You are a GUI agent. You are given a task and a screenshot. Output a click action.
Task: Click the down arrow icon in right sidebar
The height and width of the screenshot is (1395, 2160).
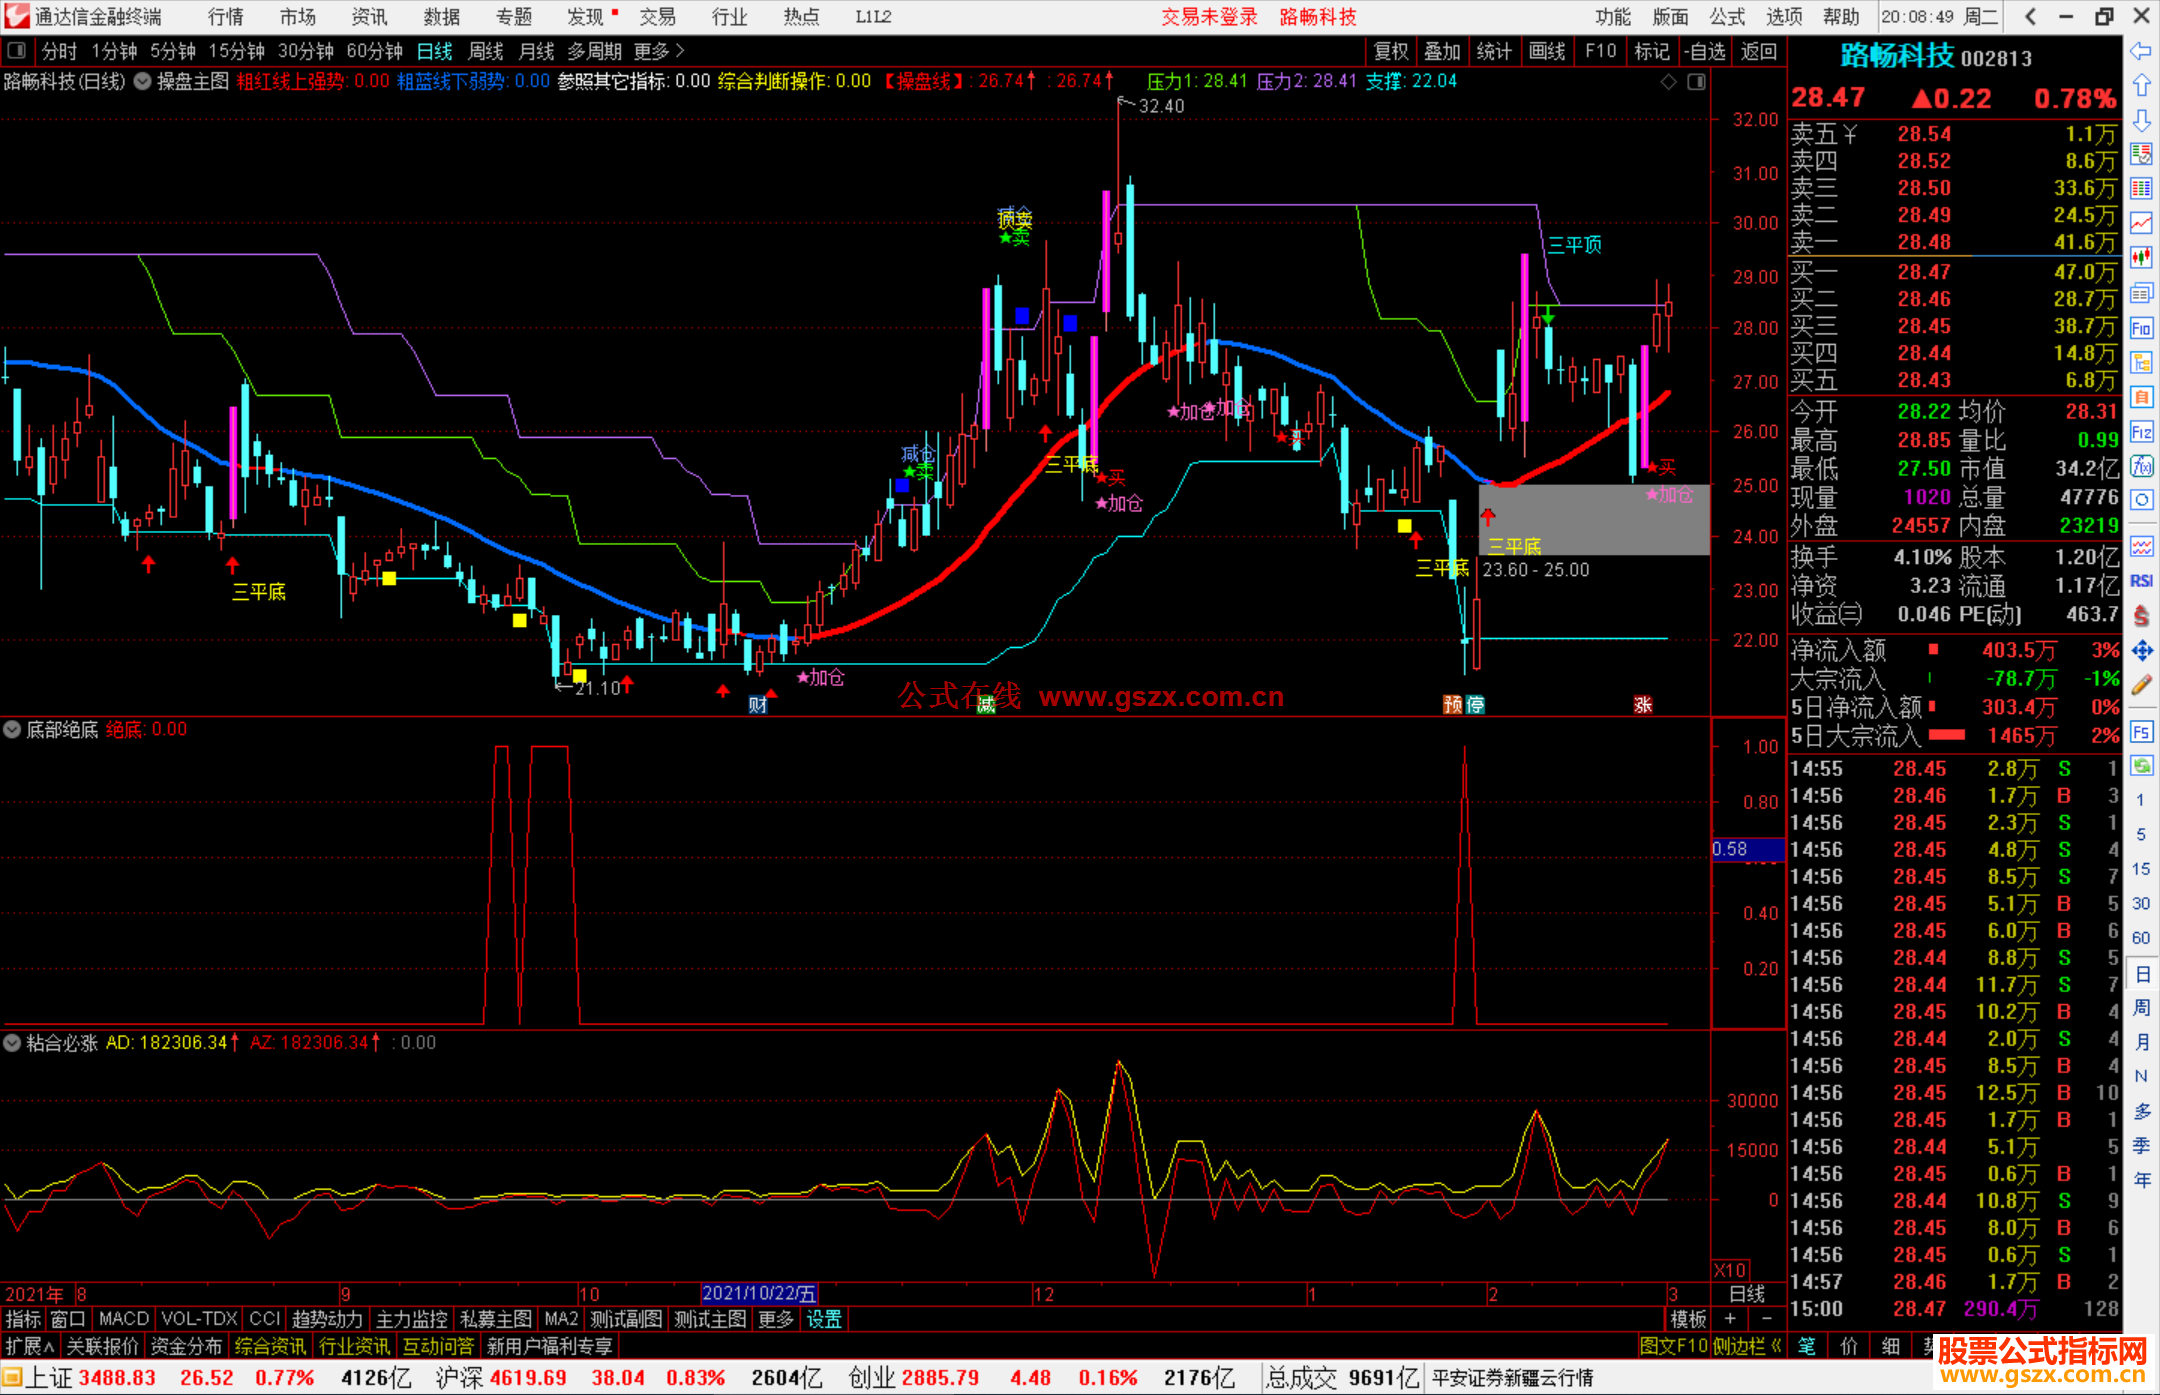[x=2141, y=121]
